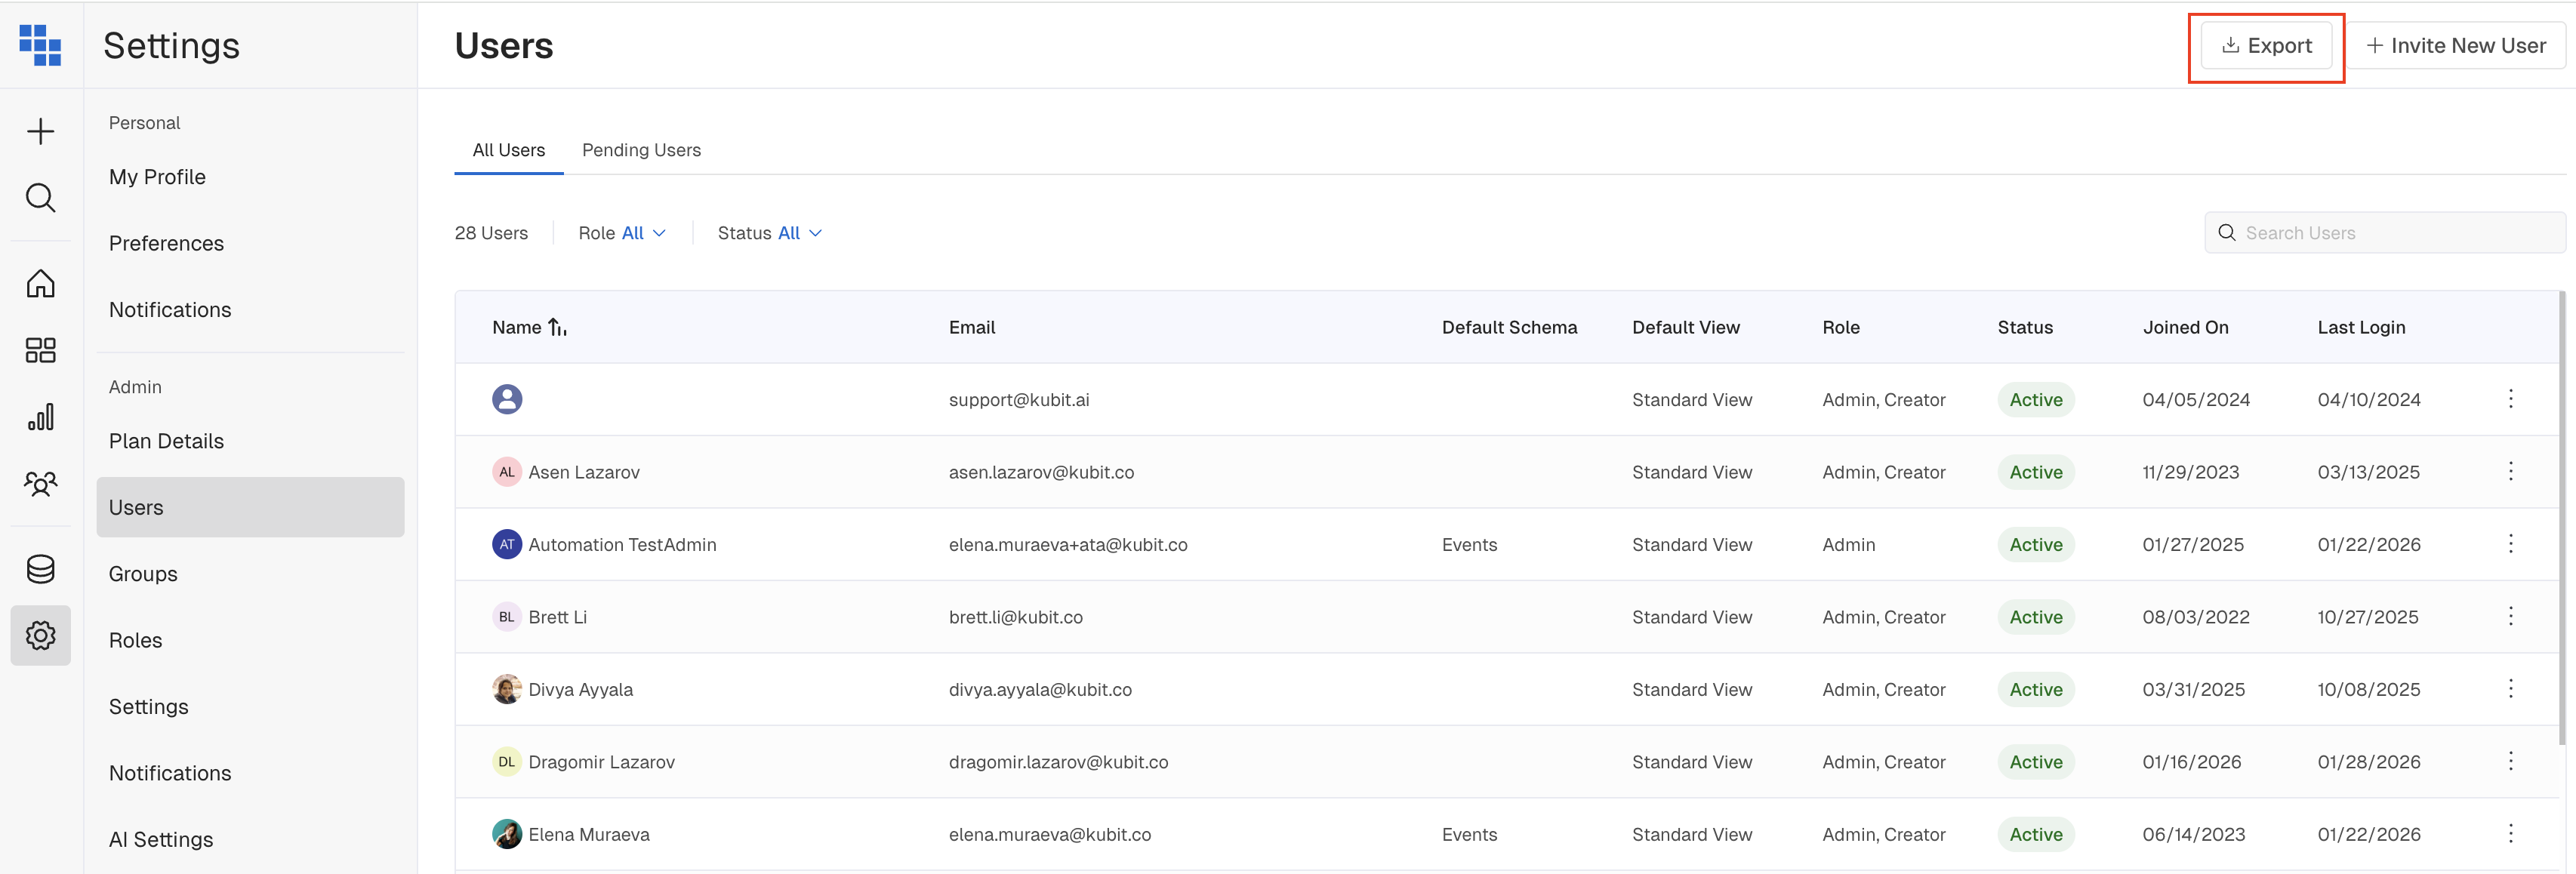
Task: Open search using magnifier sidebar icon
Action: tap(40, 197)
